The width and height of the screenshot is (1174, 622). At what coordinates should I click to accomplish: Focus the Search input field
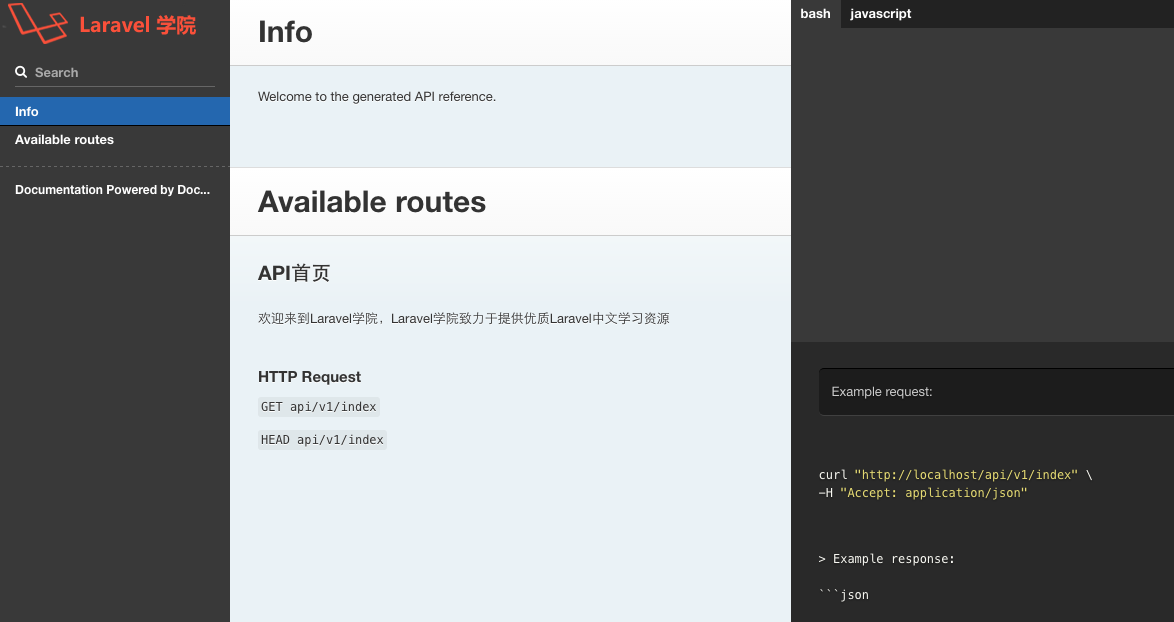tap(115, 73)
